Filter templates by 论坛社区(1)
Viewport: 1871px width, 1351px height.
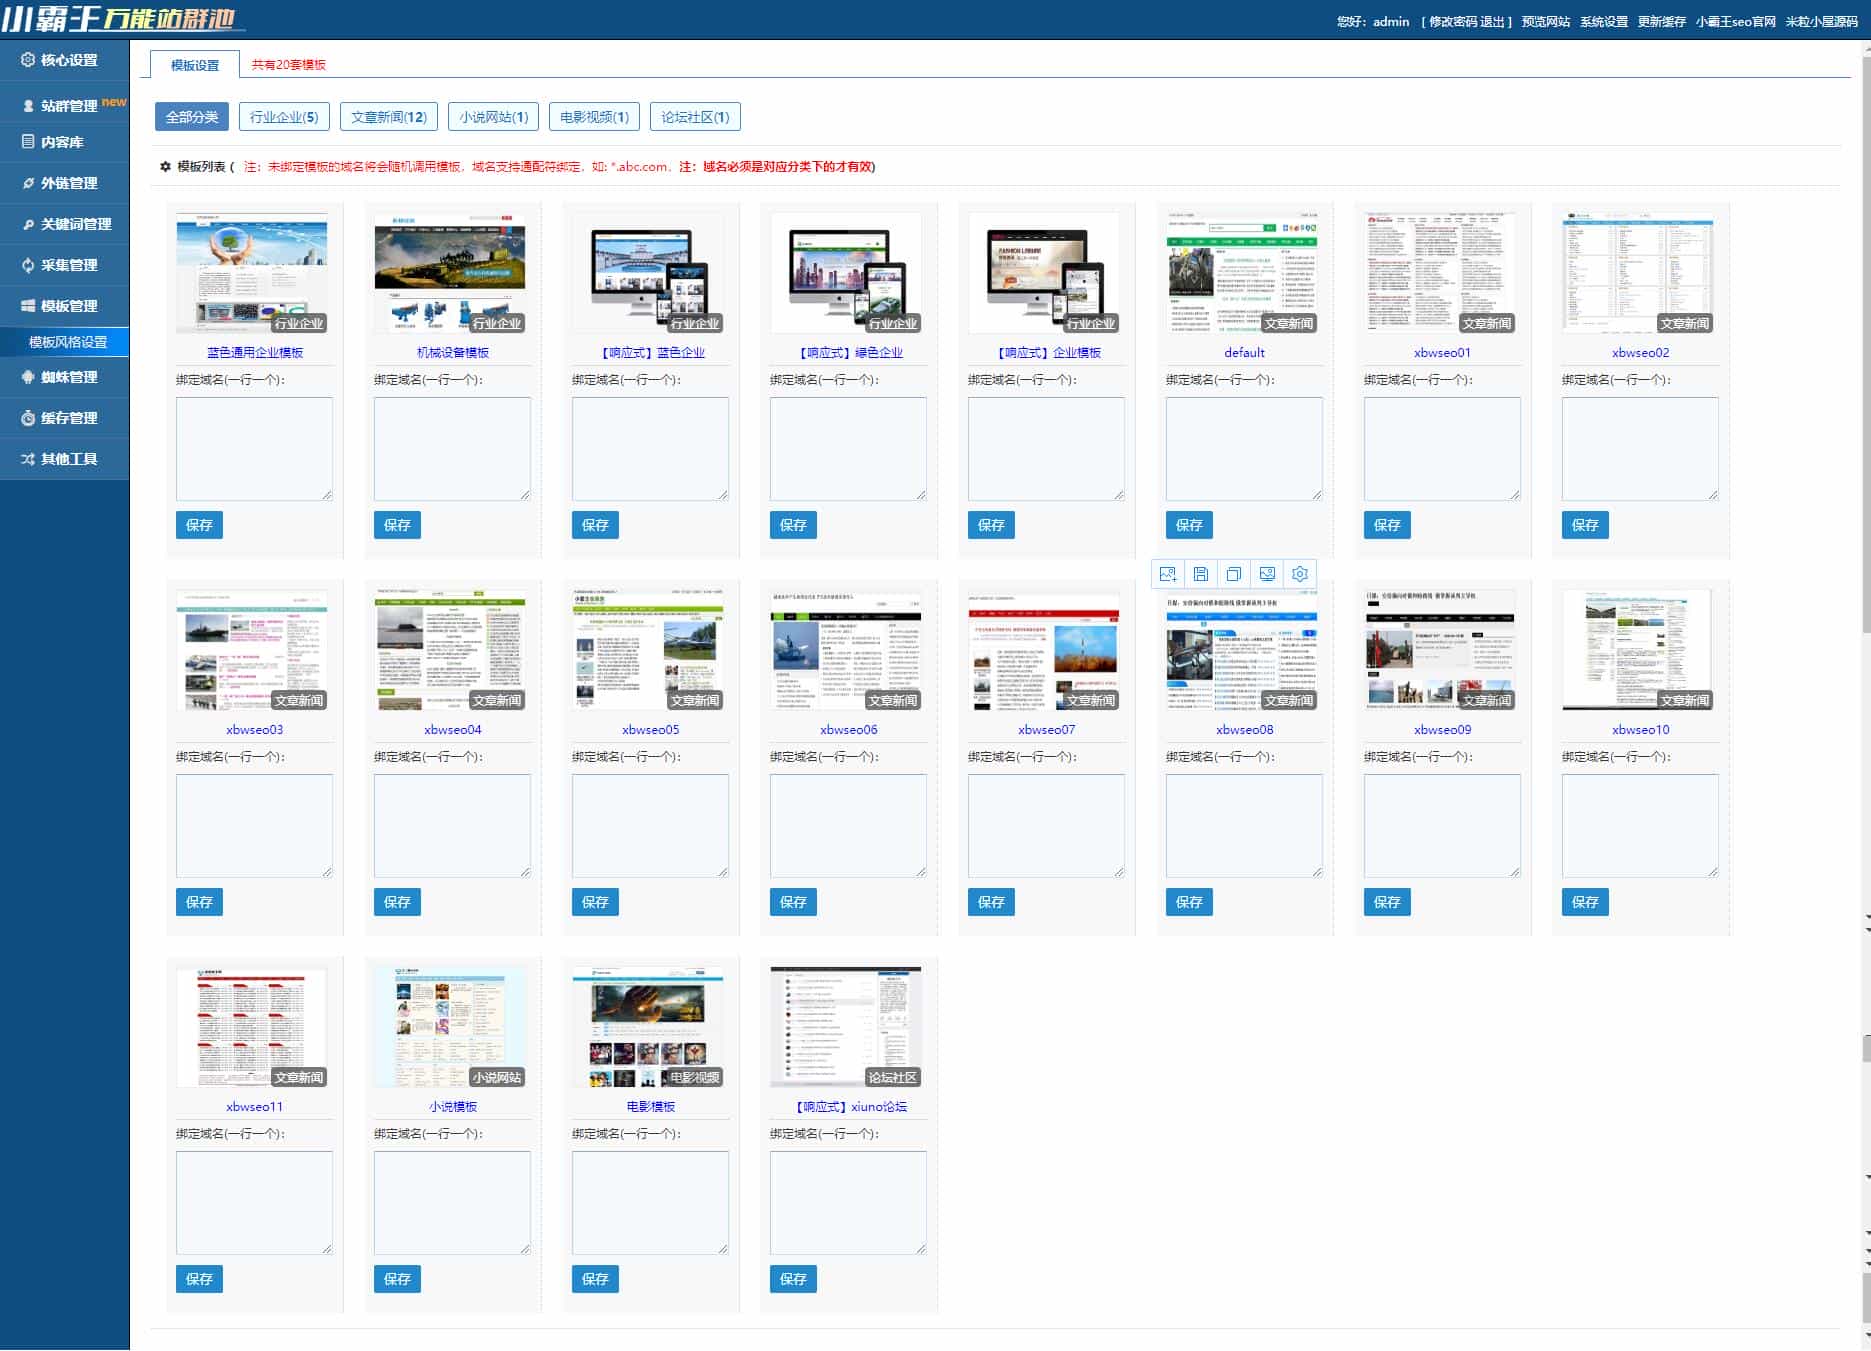click(695, 117)
